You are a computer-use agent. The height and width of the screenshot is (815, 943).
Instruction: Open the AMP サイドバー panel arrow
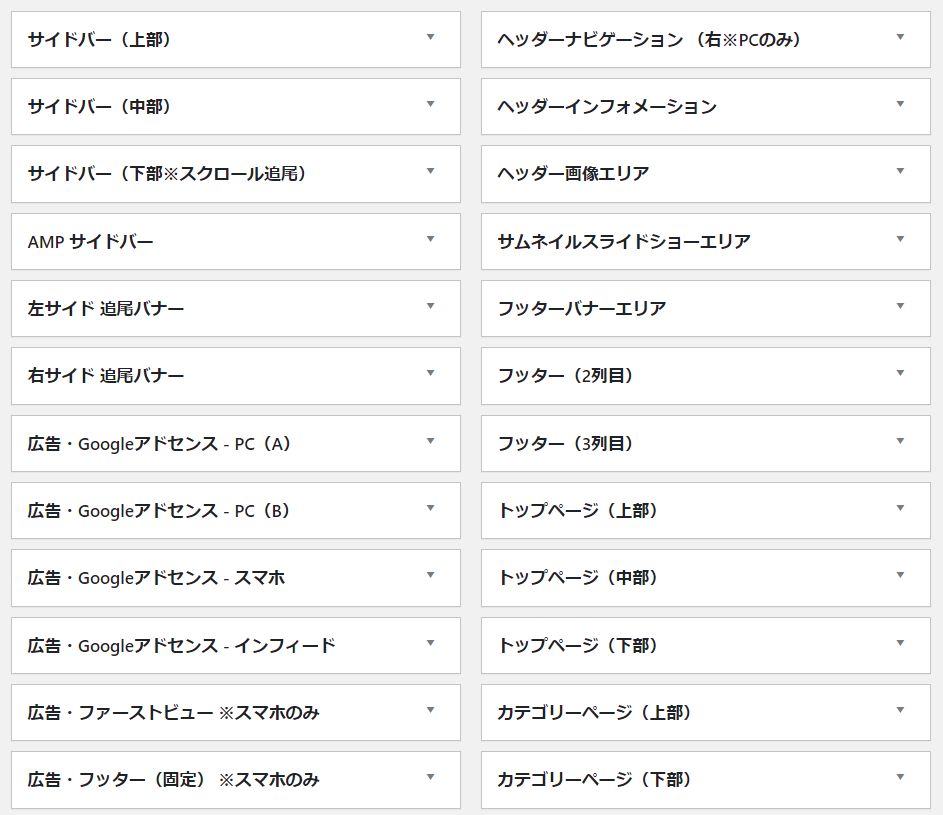click(431, 240)
